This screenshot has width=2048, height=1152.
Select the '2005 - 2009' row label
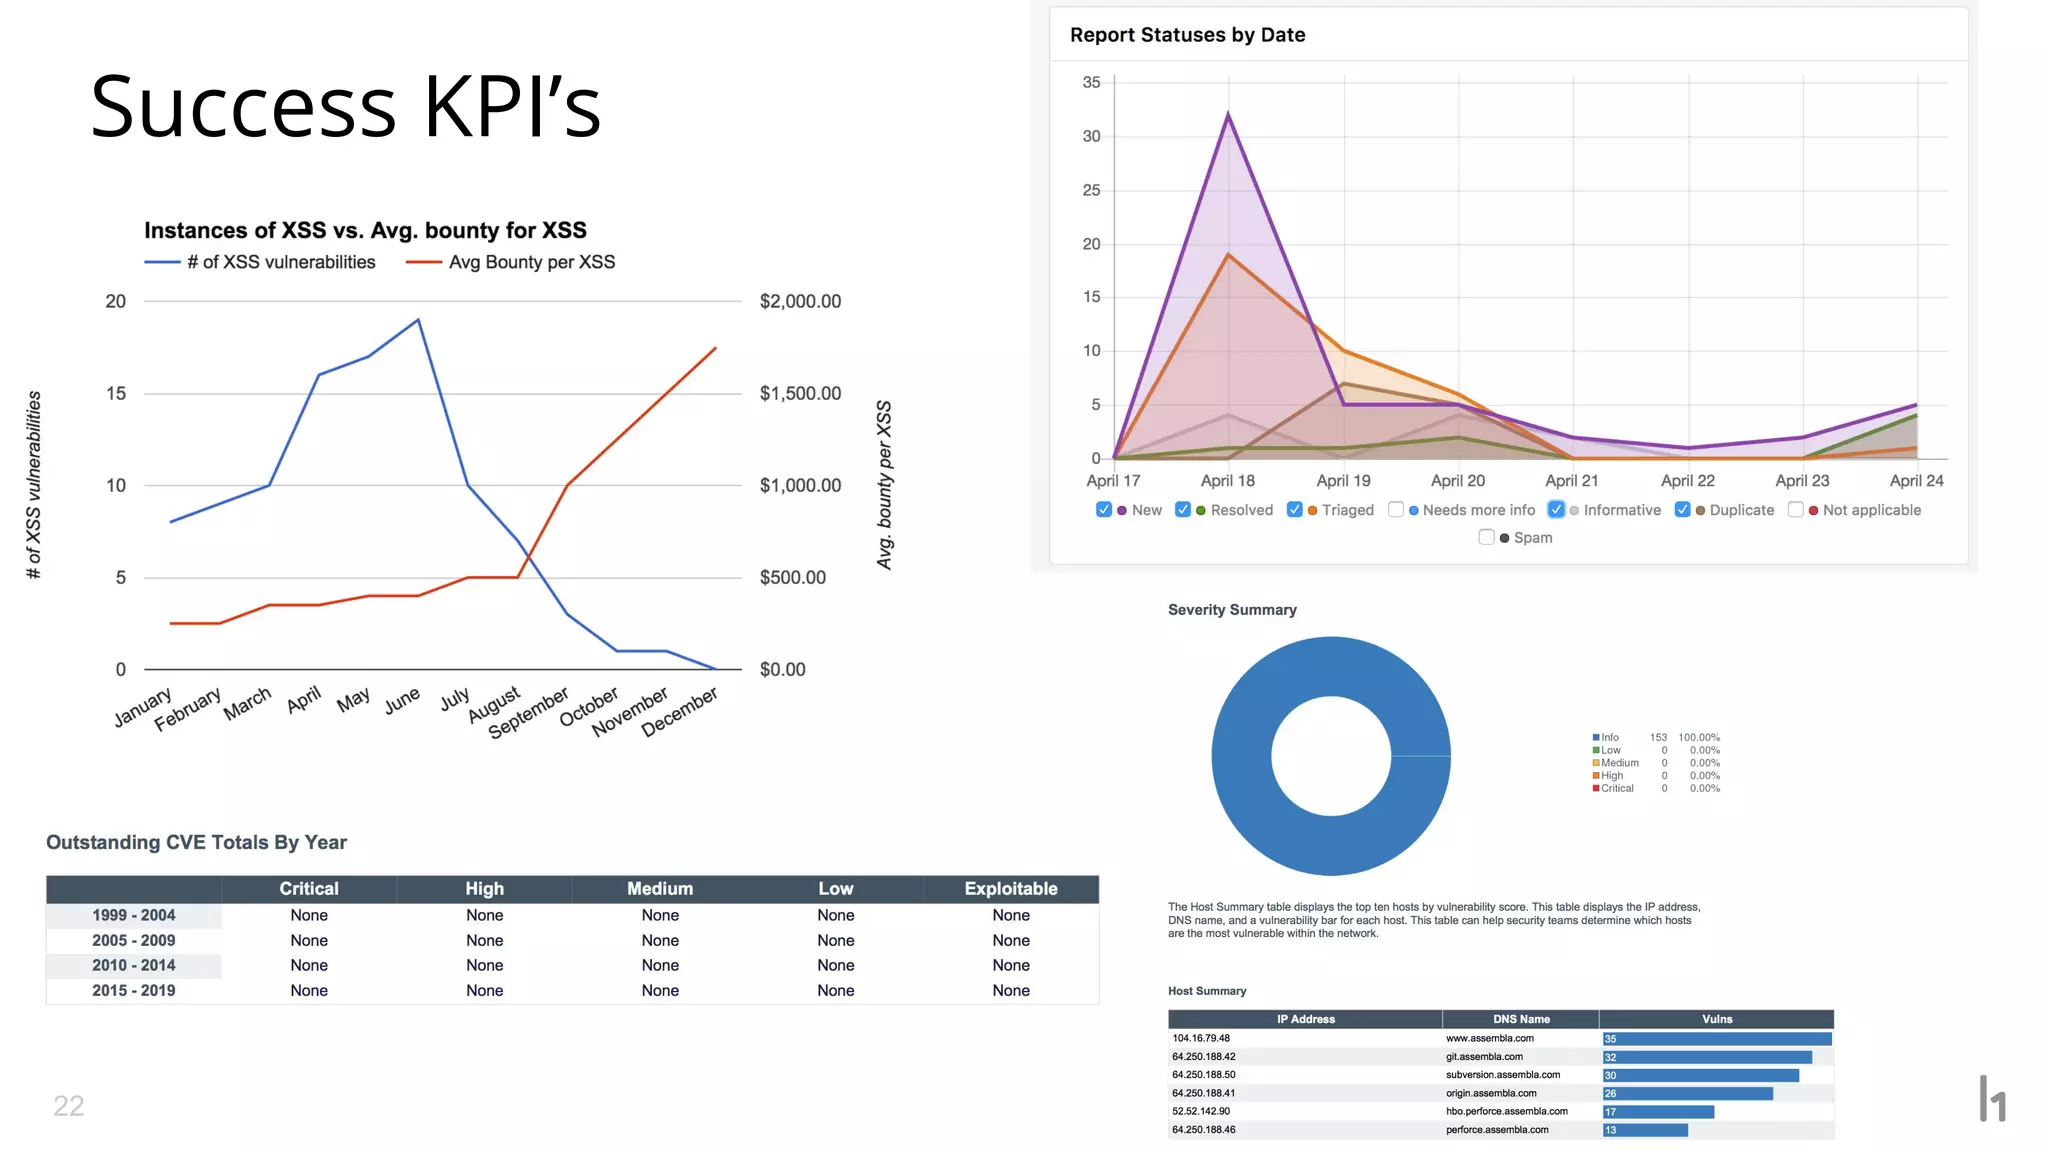coord(134,941)
